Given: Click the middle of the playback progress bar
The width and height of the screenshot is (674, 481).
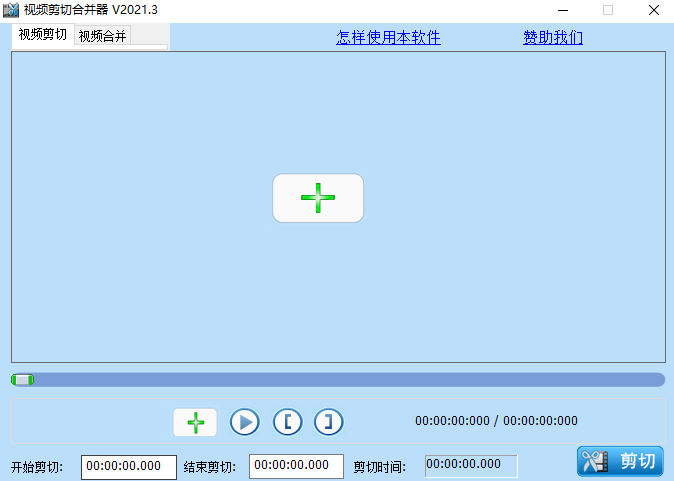Looking at the screenshot, I should point(338,379).
